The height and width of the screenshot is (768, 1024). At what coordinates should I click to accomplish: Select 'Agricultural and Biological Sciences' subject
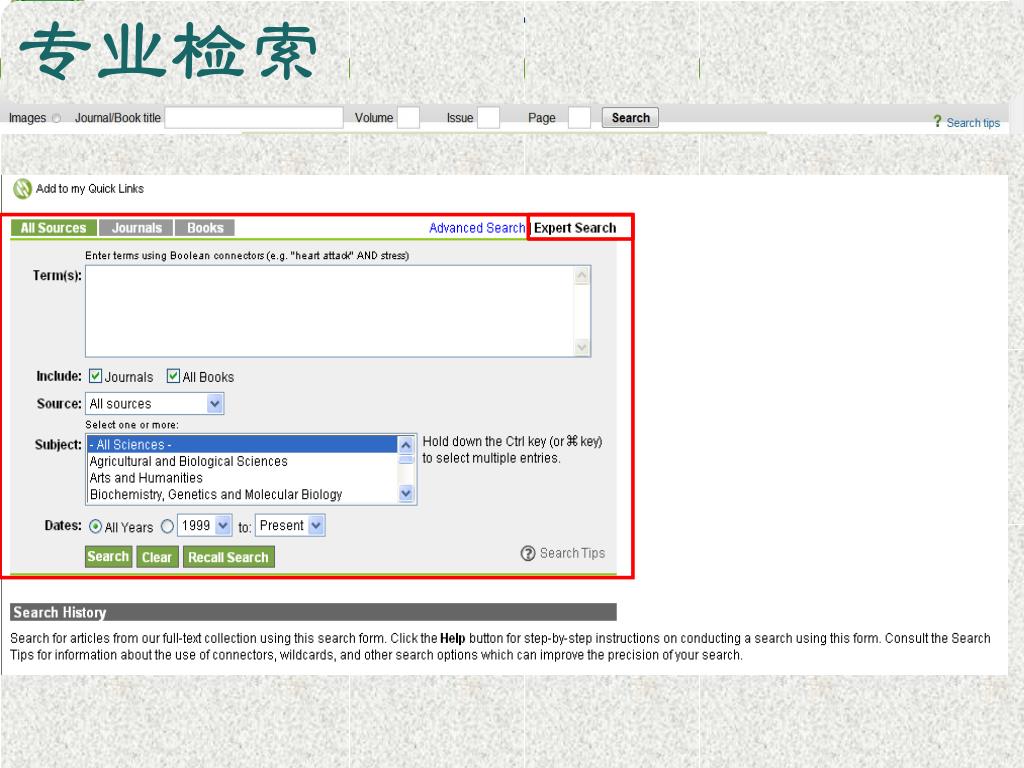pos(242,462)
